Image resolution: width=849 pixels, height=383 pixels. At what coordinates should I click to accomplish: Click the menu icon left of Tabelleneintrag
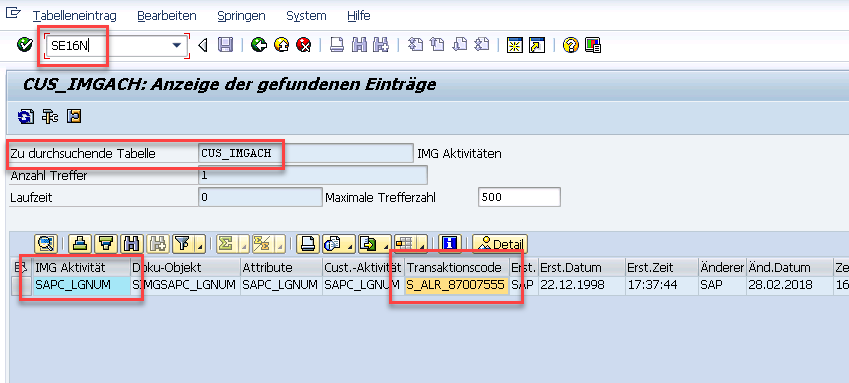point(13,13)
